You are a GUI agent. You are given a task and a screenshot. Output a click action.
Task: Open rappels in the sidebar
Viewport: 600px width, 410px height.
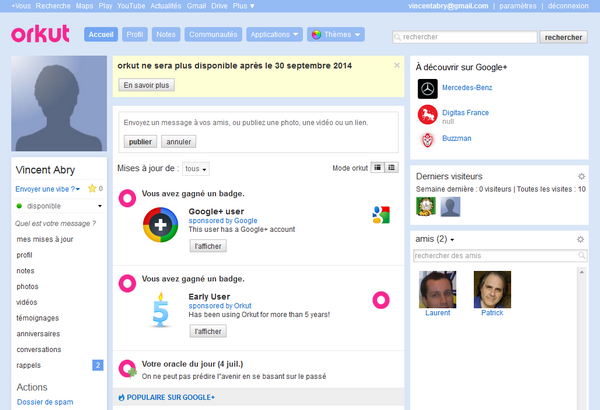[x=28, y=365]
